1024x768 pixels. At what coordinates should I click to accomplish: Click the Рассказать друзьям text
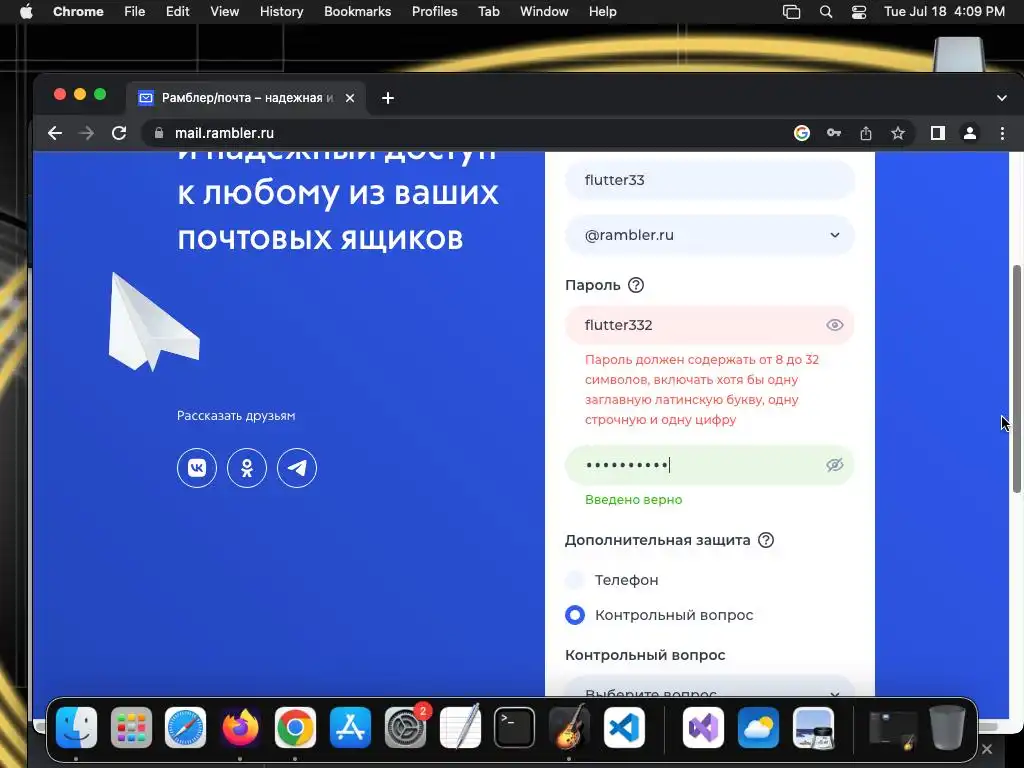[236, 415]
